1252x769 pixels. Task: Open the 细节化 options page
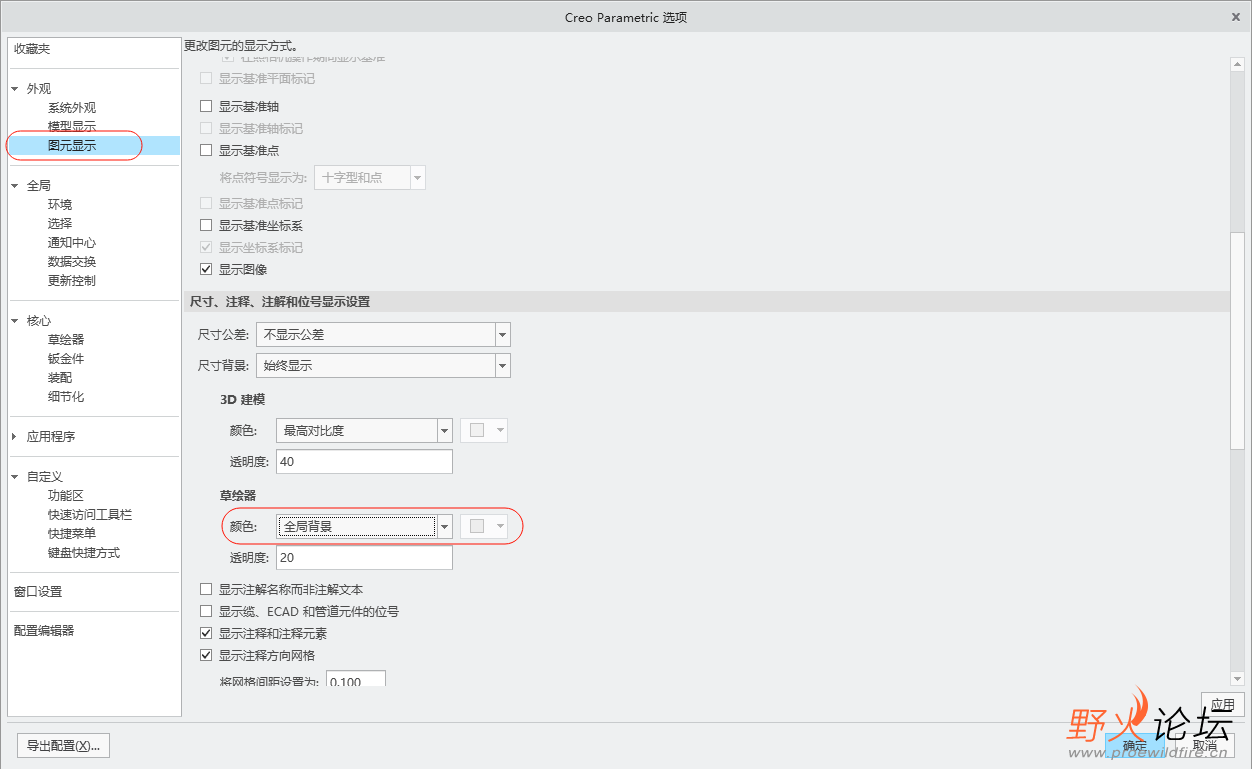[x=66, y=397]
